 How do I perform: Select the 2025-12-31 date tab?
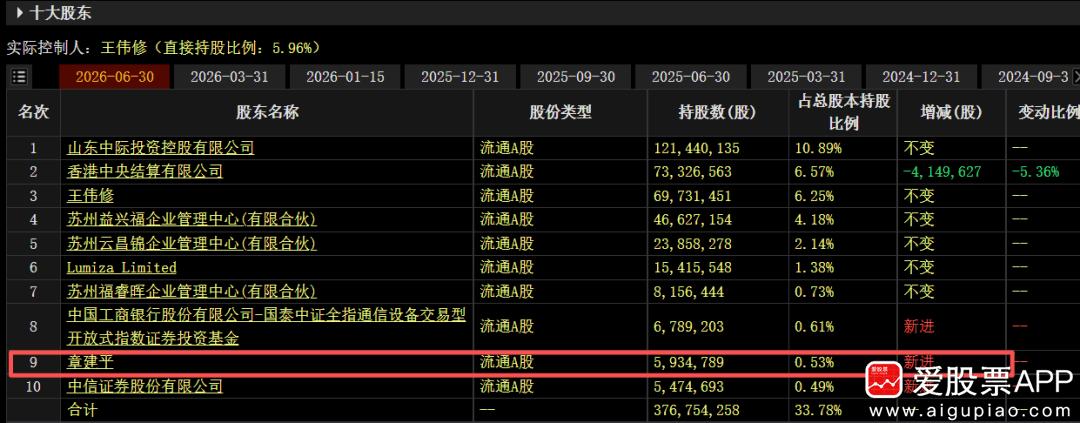tap(460, 76)
